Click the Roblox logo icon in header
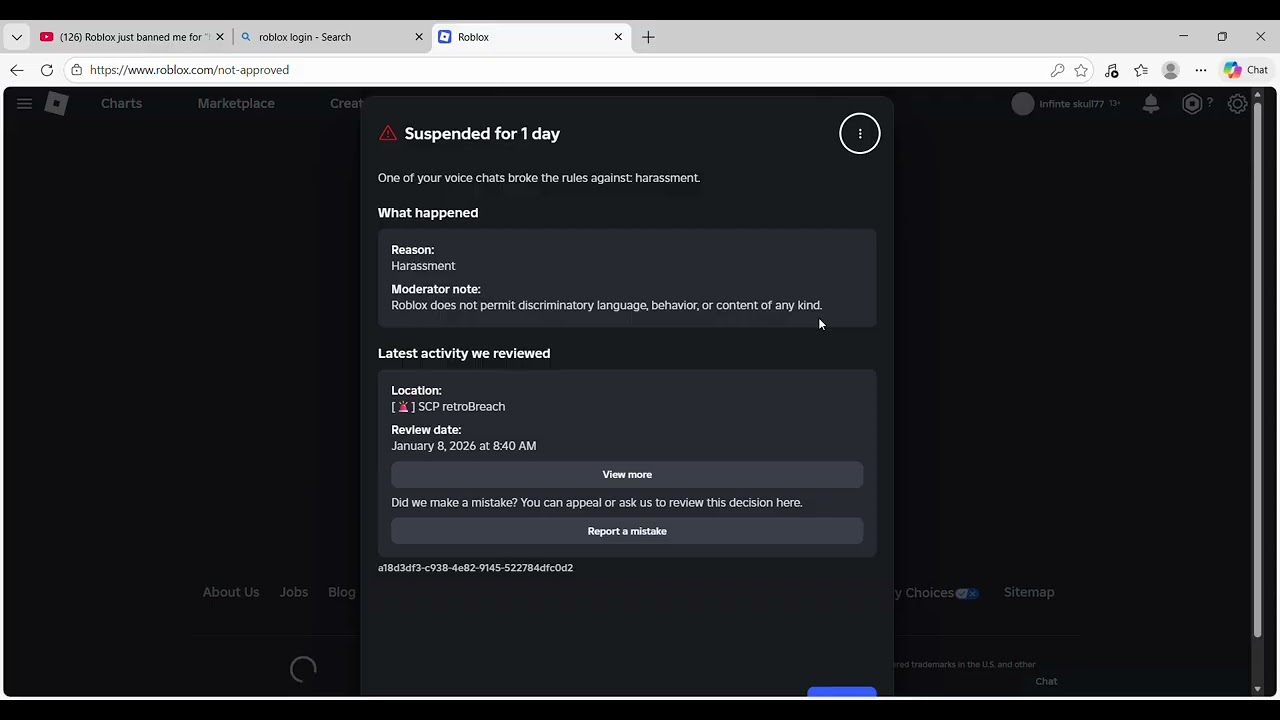1280x720 pixels. [57, 103]
